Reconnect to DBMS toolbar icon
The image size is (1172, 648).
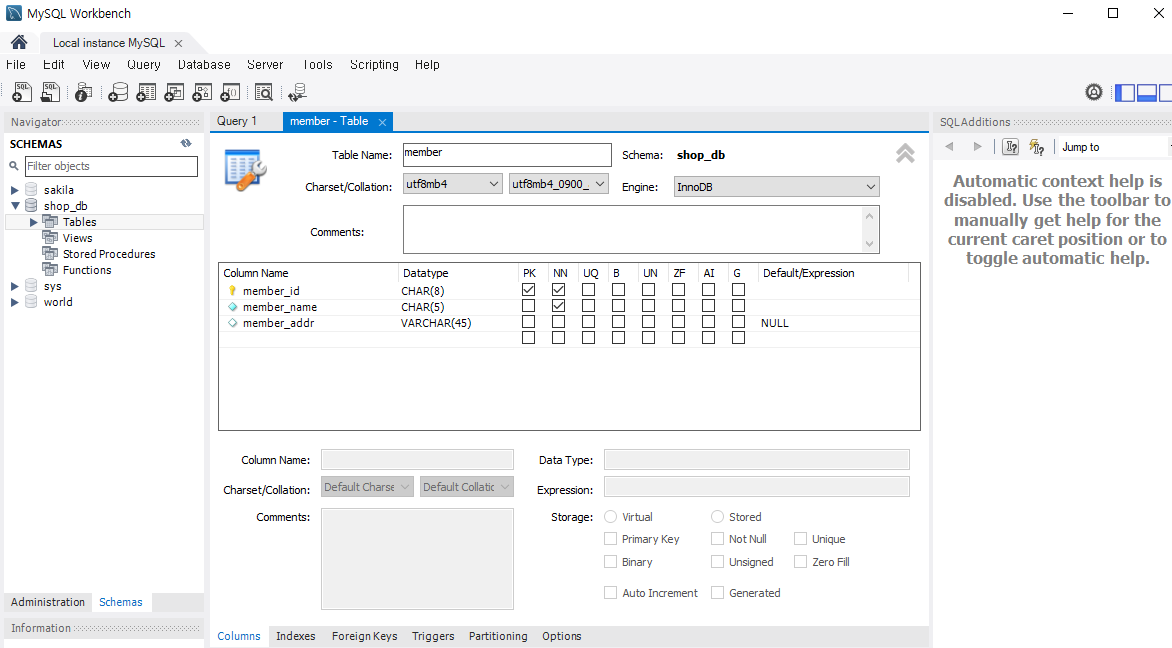click(x=297, y=92)
